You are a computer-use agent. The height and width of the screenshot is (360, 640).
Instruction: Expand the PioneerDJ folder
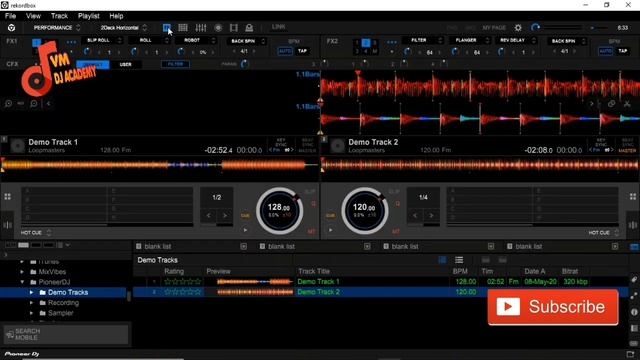[x=22, y=282]
